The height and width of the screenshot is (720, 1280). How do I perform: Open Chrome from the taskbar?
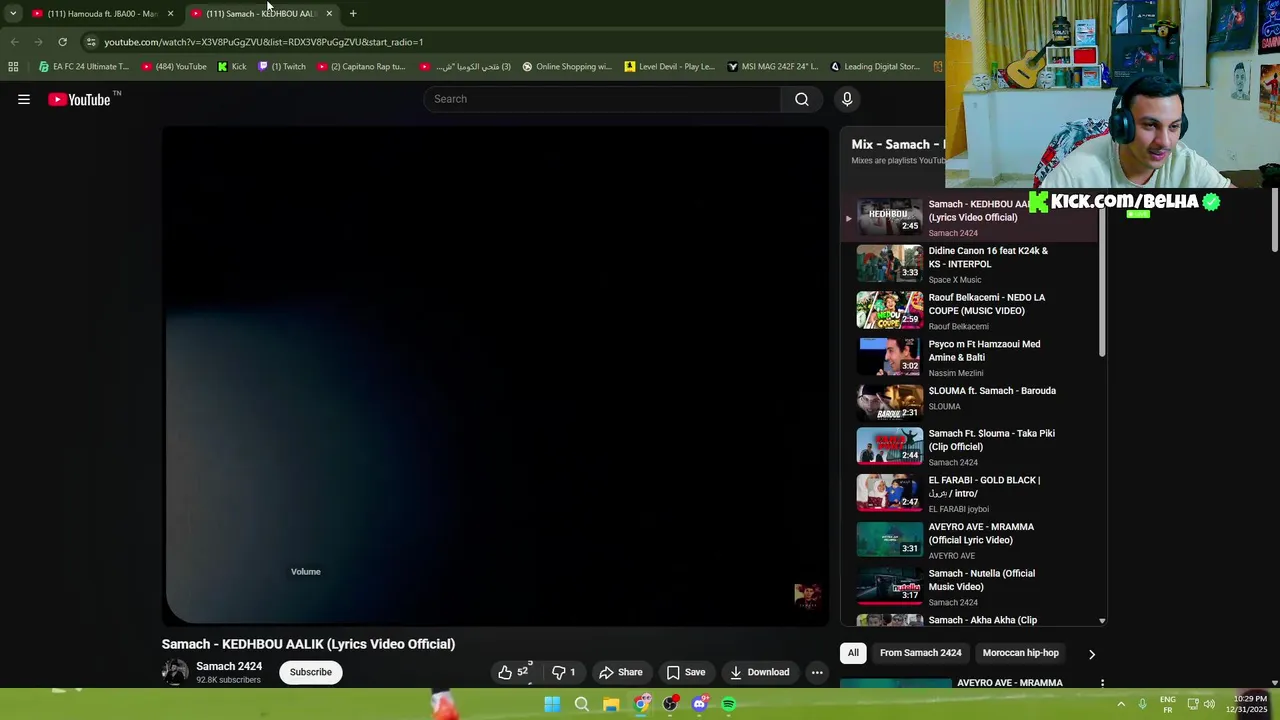point(641,704)
